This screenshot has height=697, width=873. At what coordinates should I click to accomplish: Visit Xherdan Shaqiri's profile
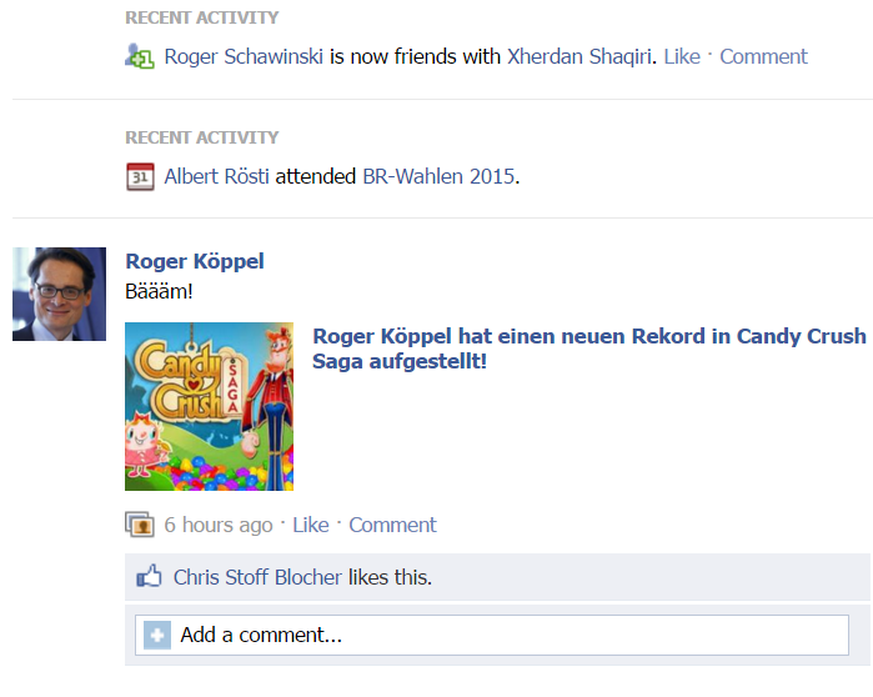point(580,57)
